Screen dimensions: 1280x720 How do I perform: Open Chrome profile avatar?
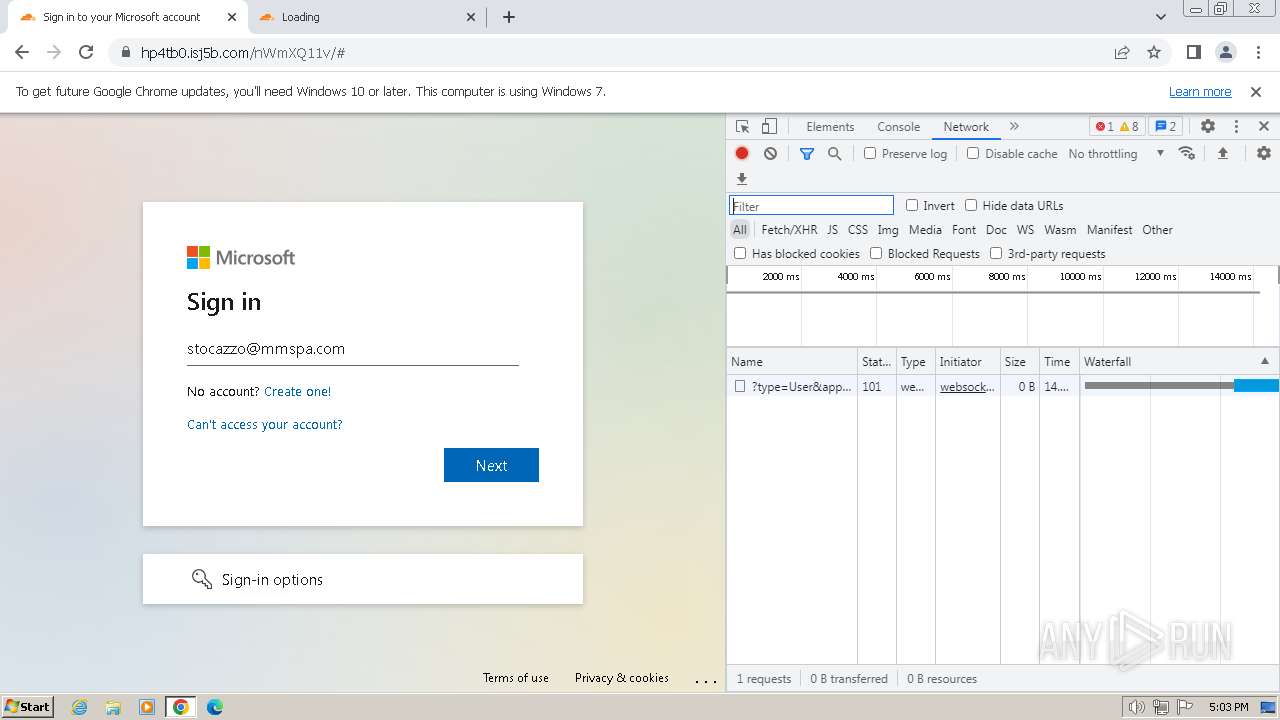click(1226, 53)
